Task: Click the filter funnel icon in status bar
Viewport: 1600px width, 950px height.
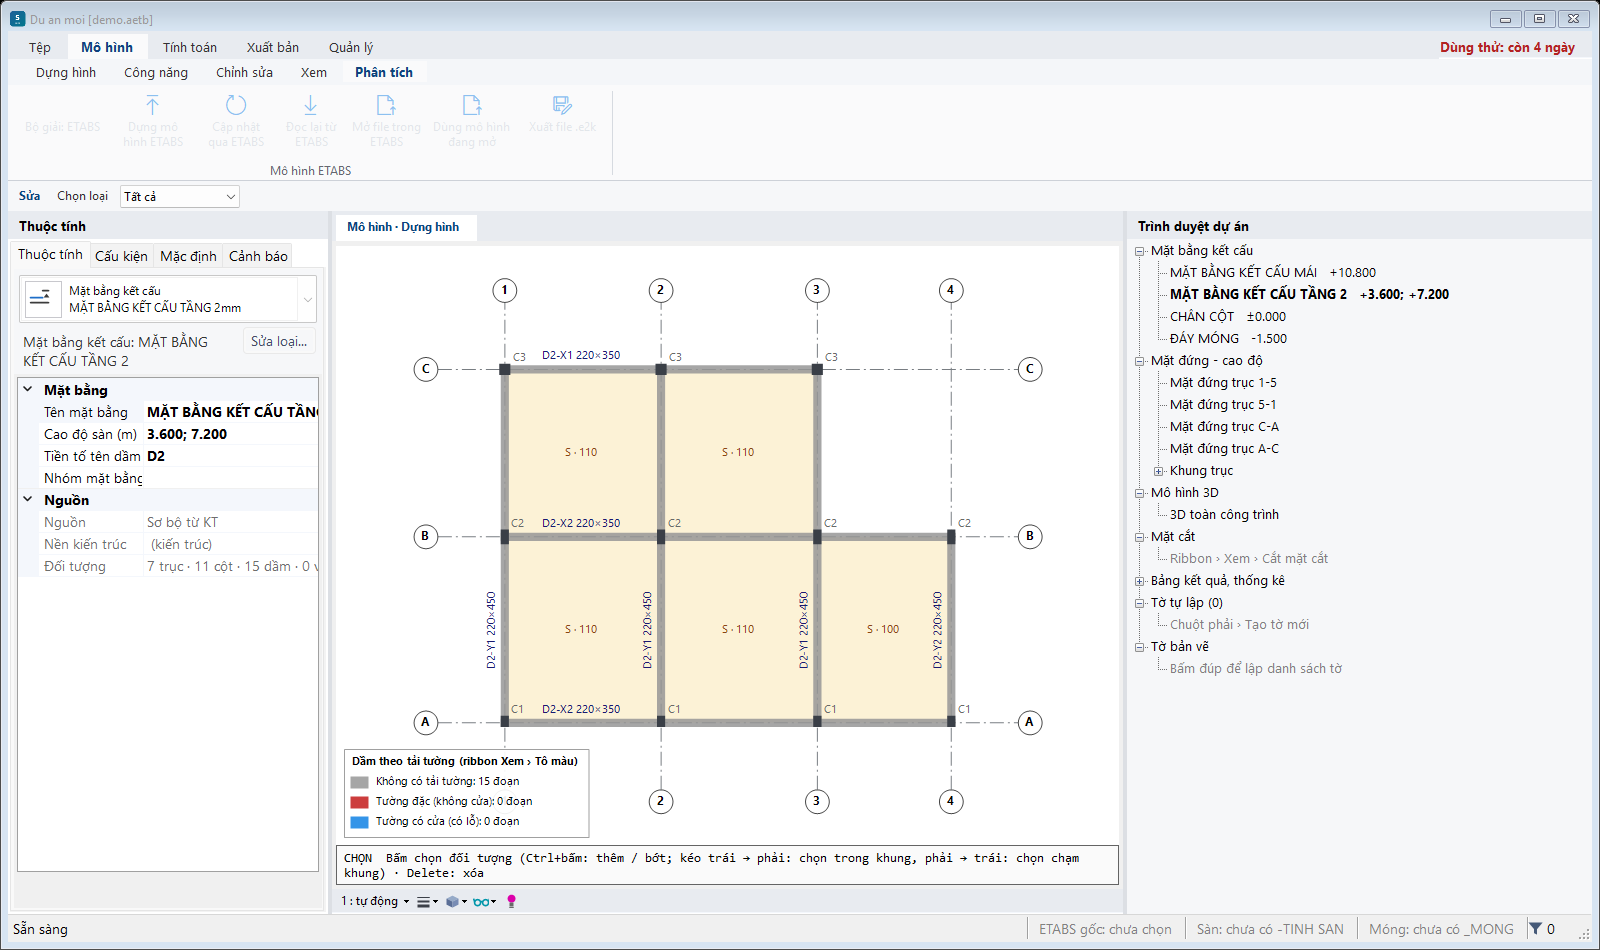Action: pos(1535,929)
